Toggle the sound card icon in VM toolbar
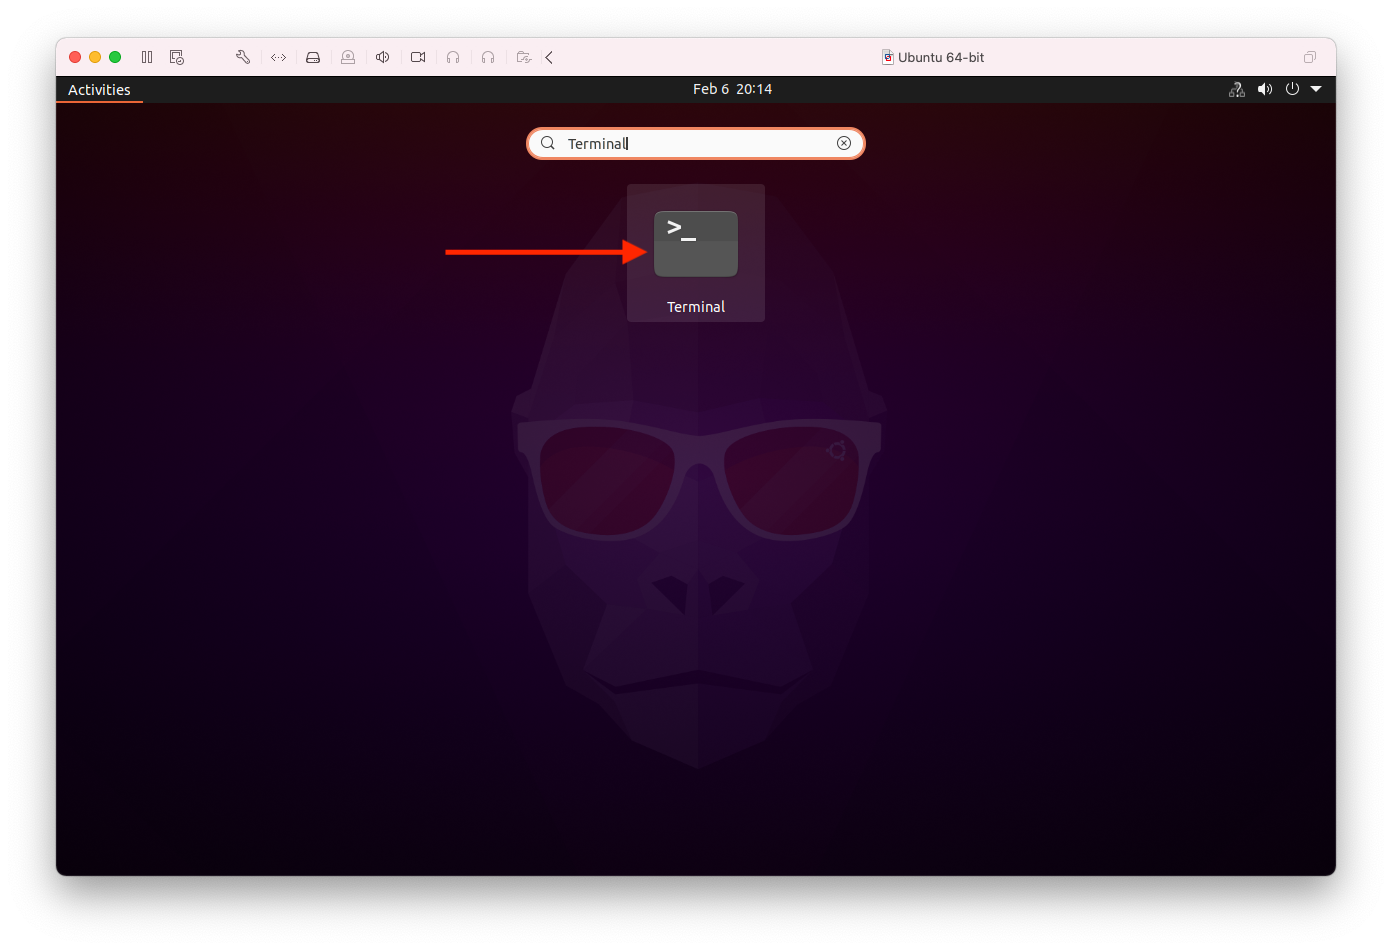The width and height of the screenshot is (1392, 950). tap(382, 57)
